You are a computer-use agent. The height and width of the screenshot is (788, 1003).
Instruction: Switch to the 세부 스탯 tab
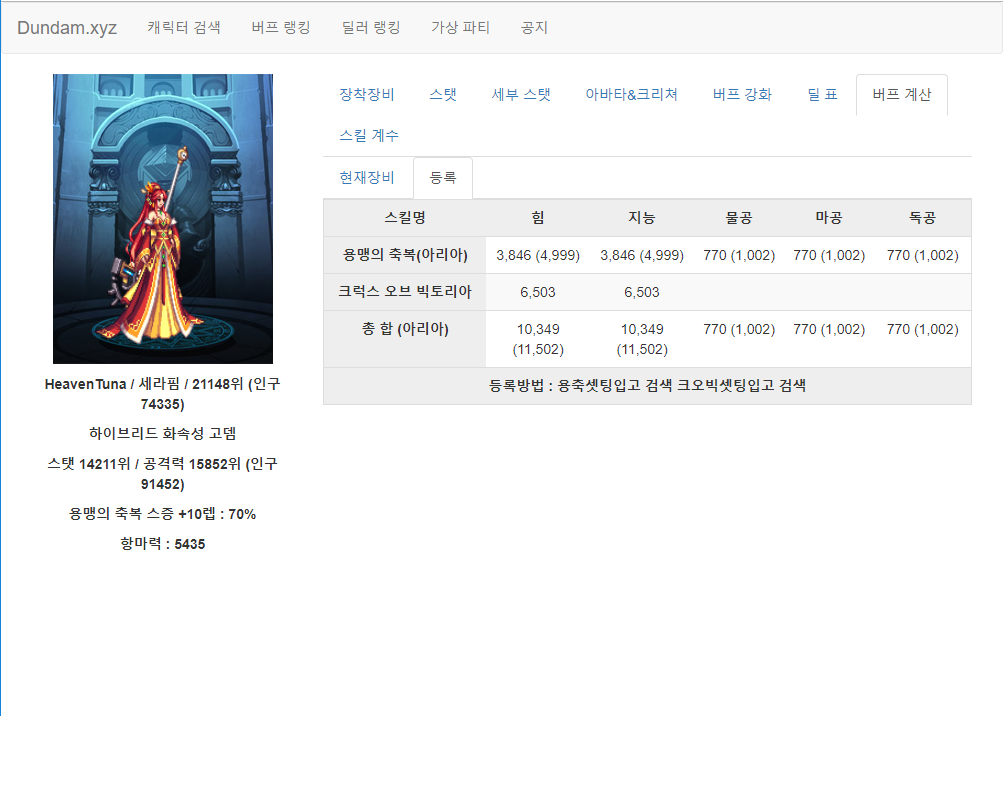[x=521, y=95]
